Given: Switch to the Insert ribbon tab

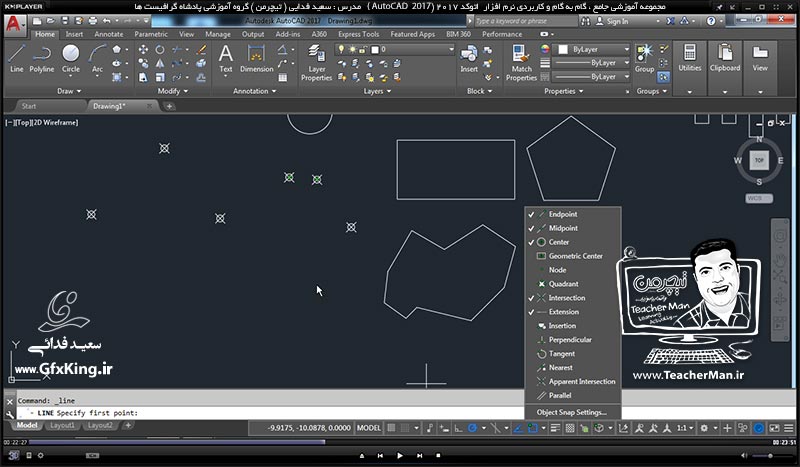Looking at the screenshot, I should pos(74,34).
